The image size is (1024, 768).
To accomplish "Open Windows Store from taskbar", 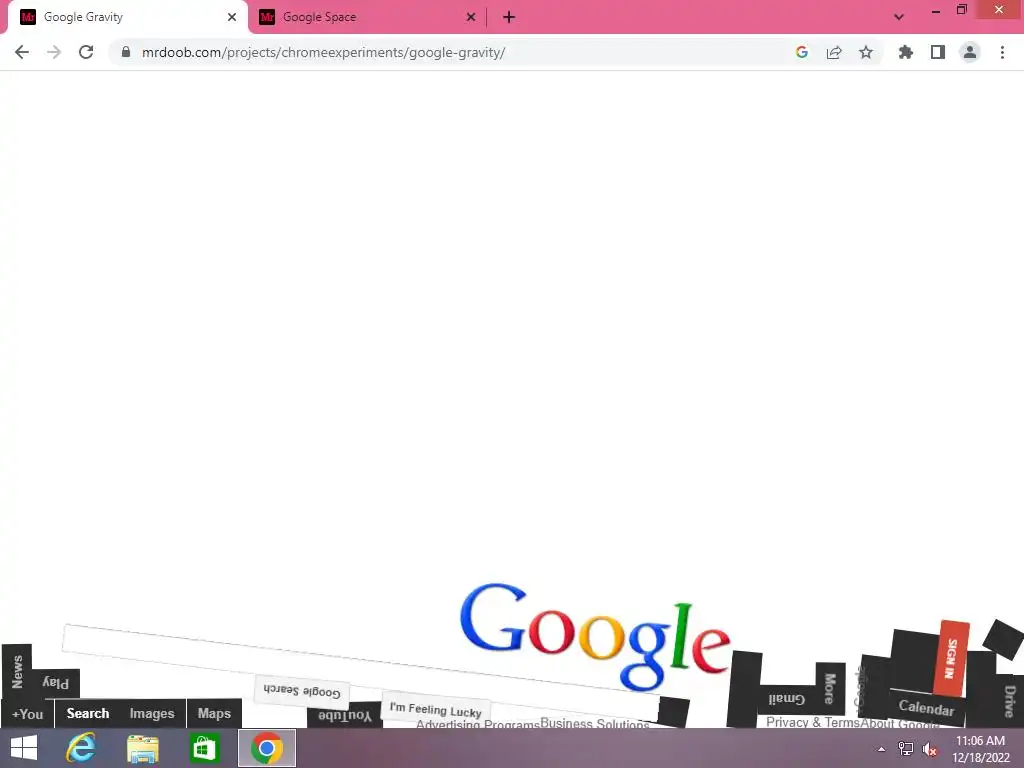I will (204, 748).
